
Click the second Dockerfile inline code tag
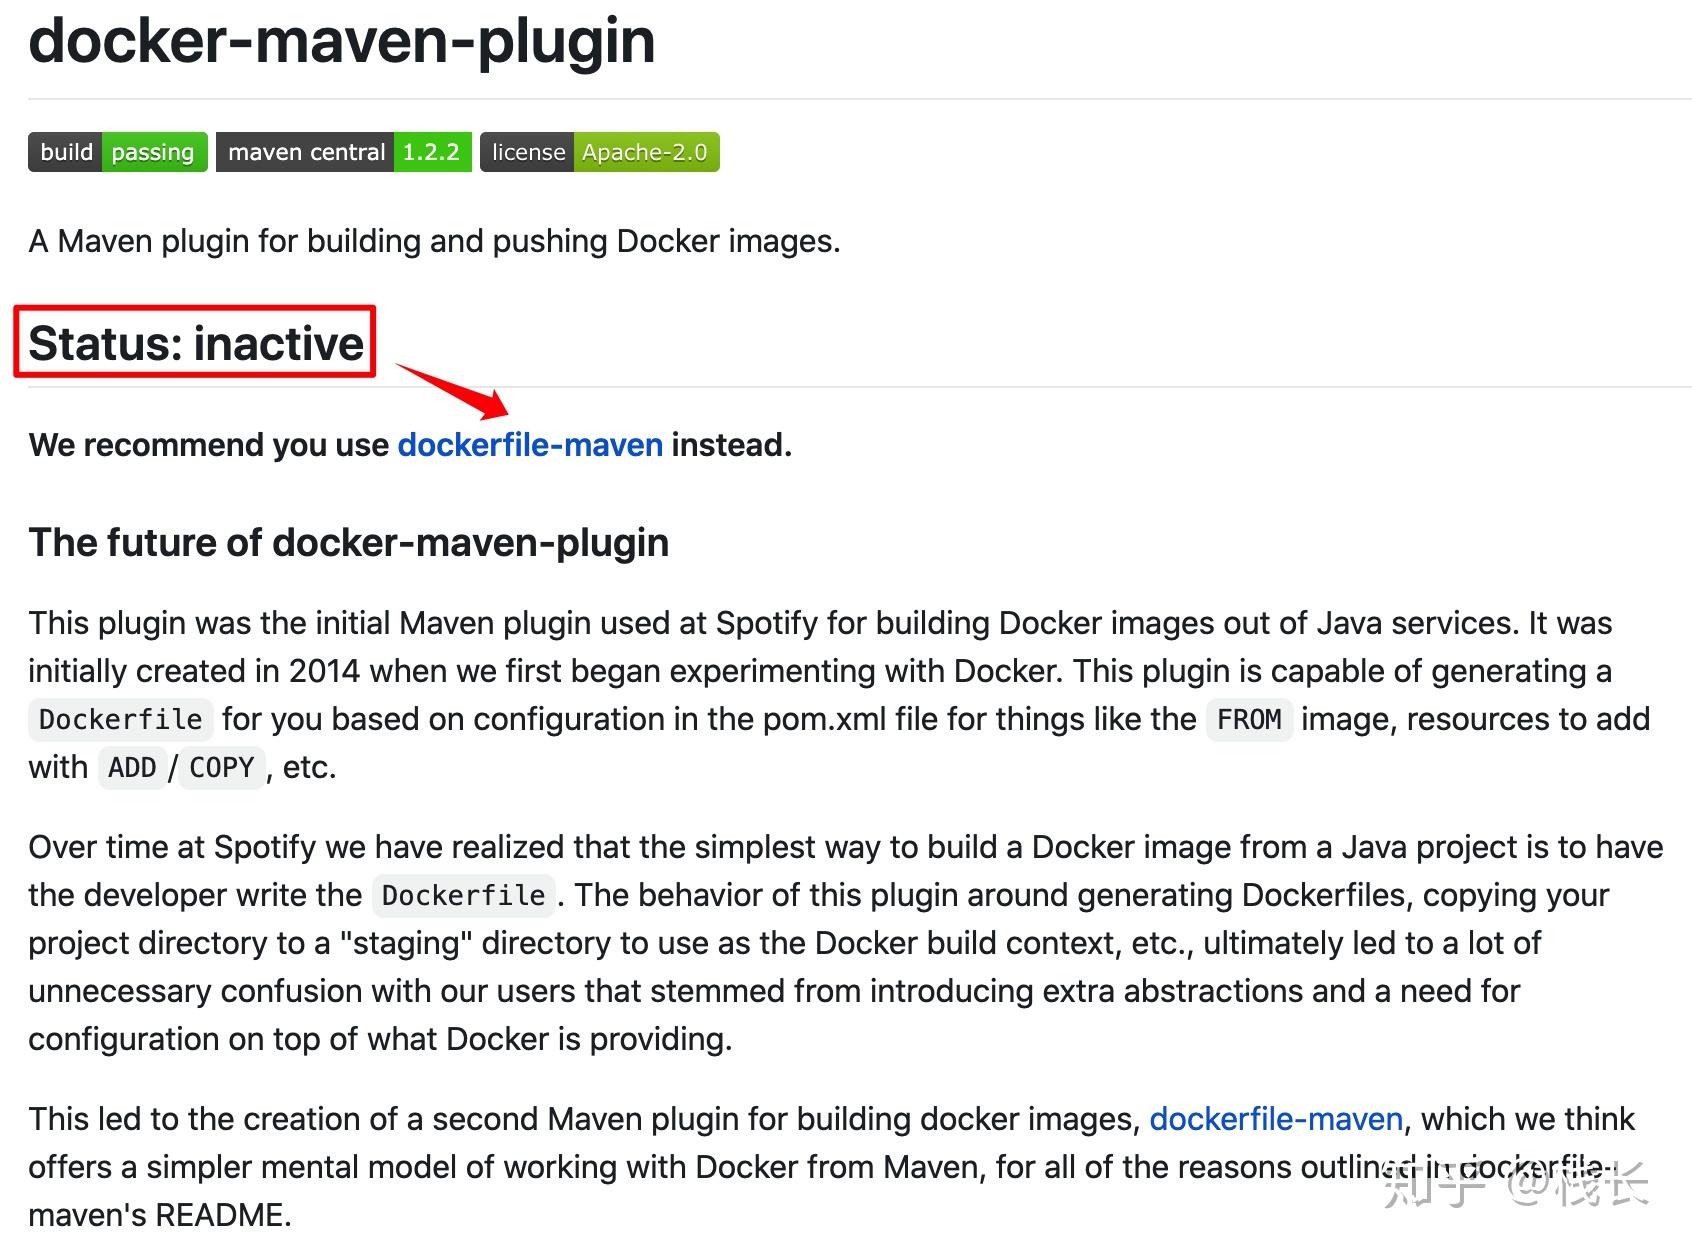[x=464, y=895]
